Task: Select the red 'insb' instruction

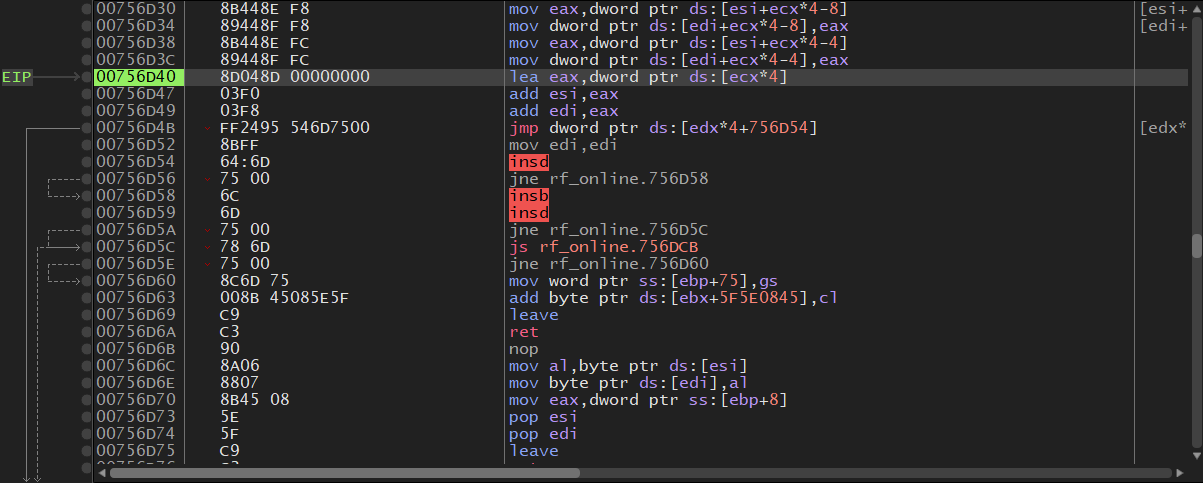Action: pyautogui.click(x=529, y=196)
